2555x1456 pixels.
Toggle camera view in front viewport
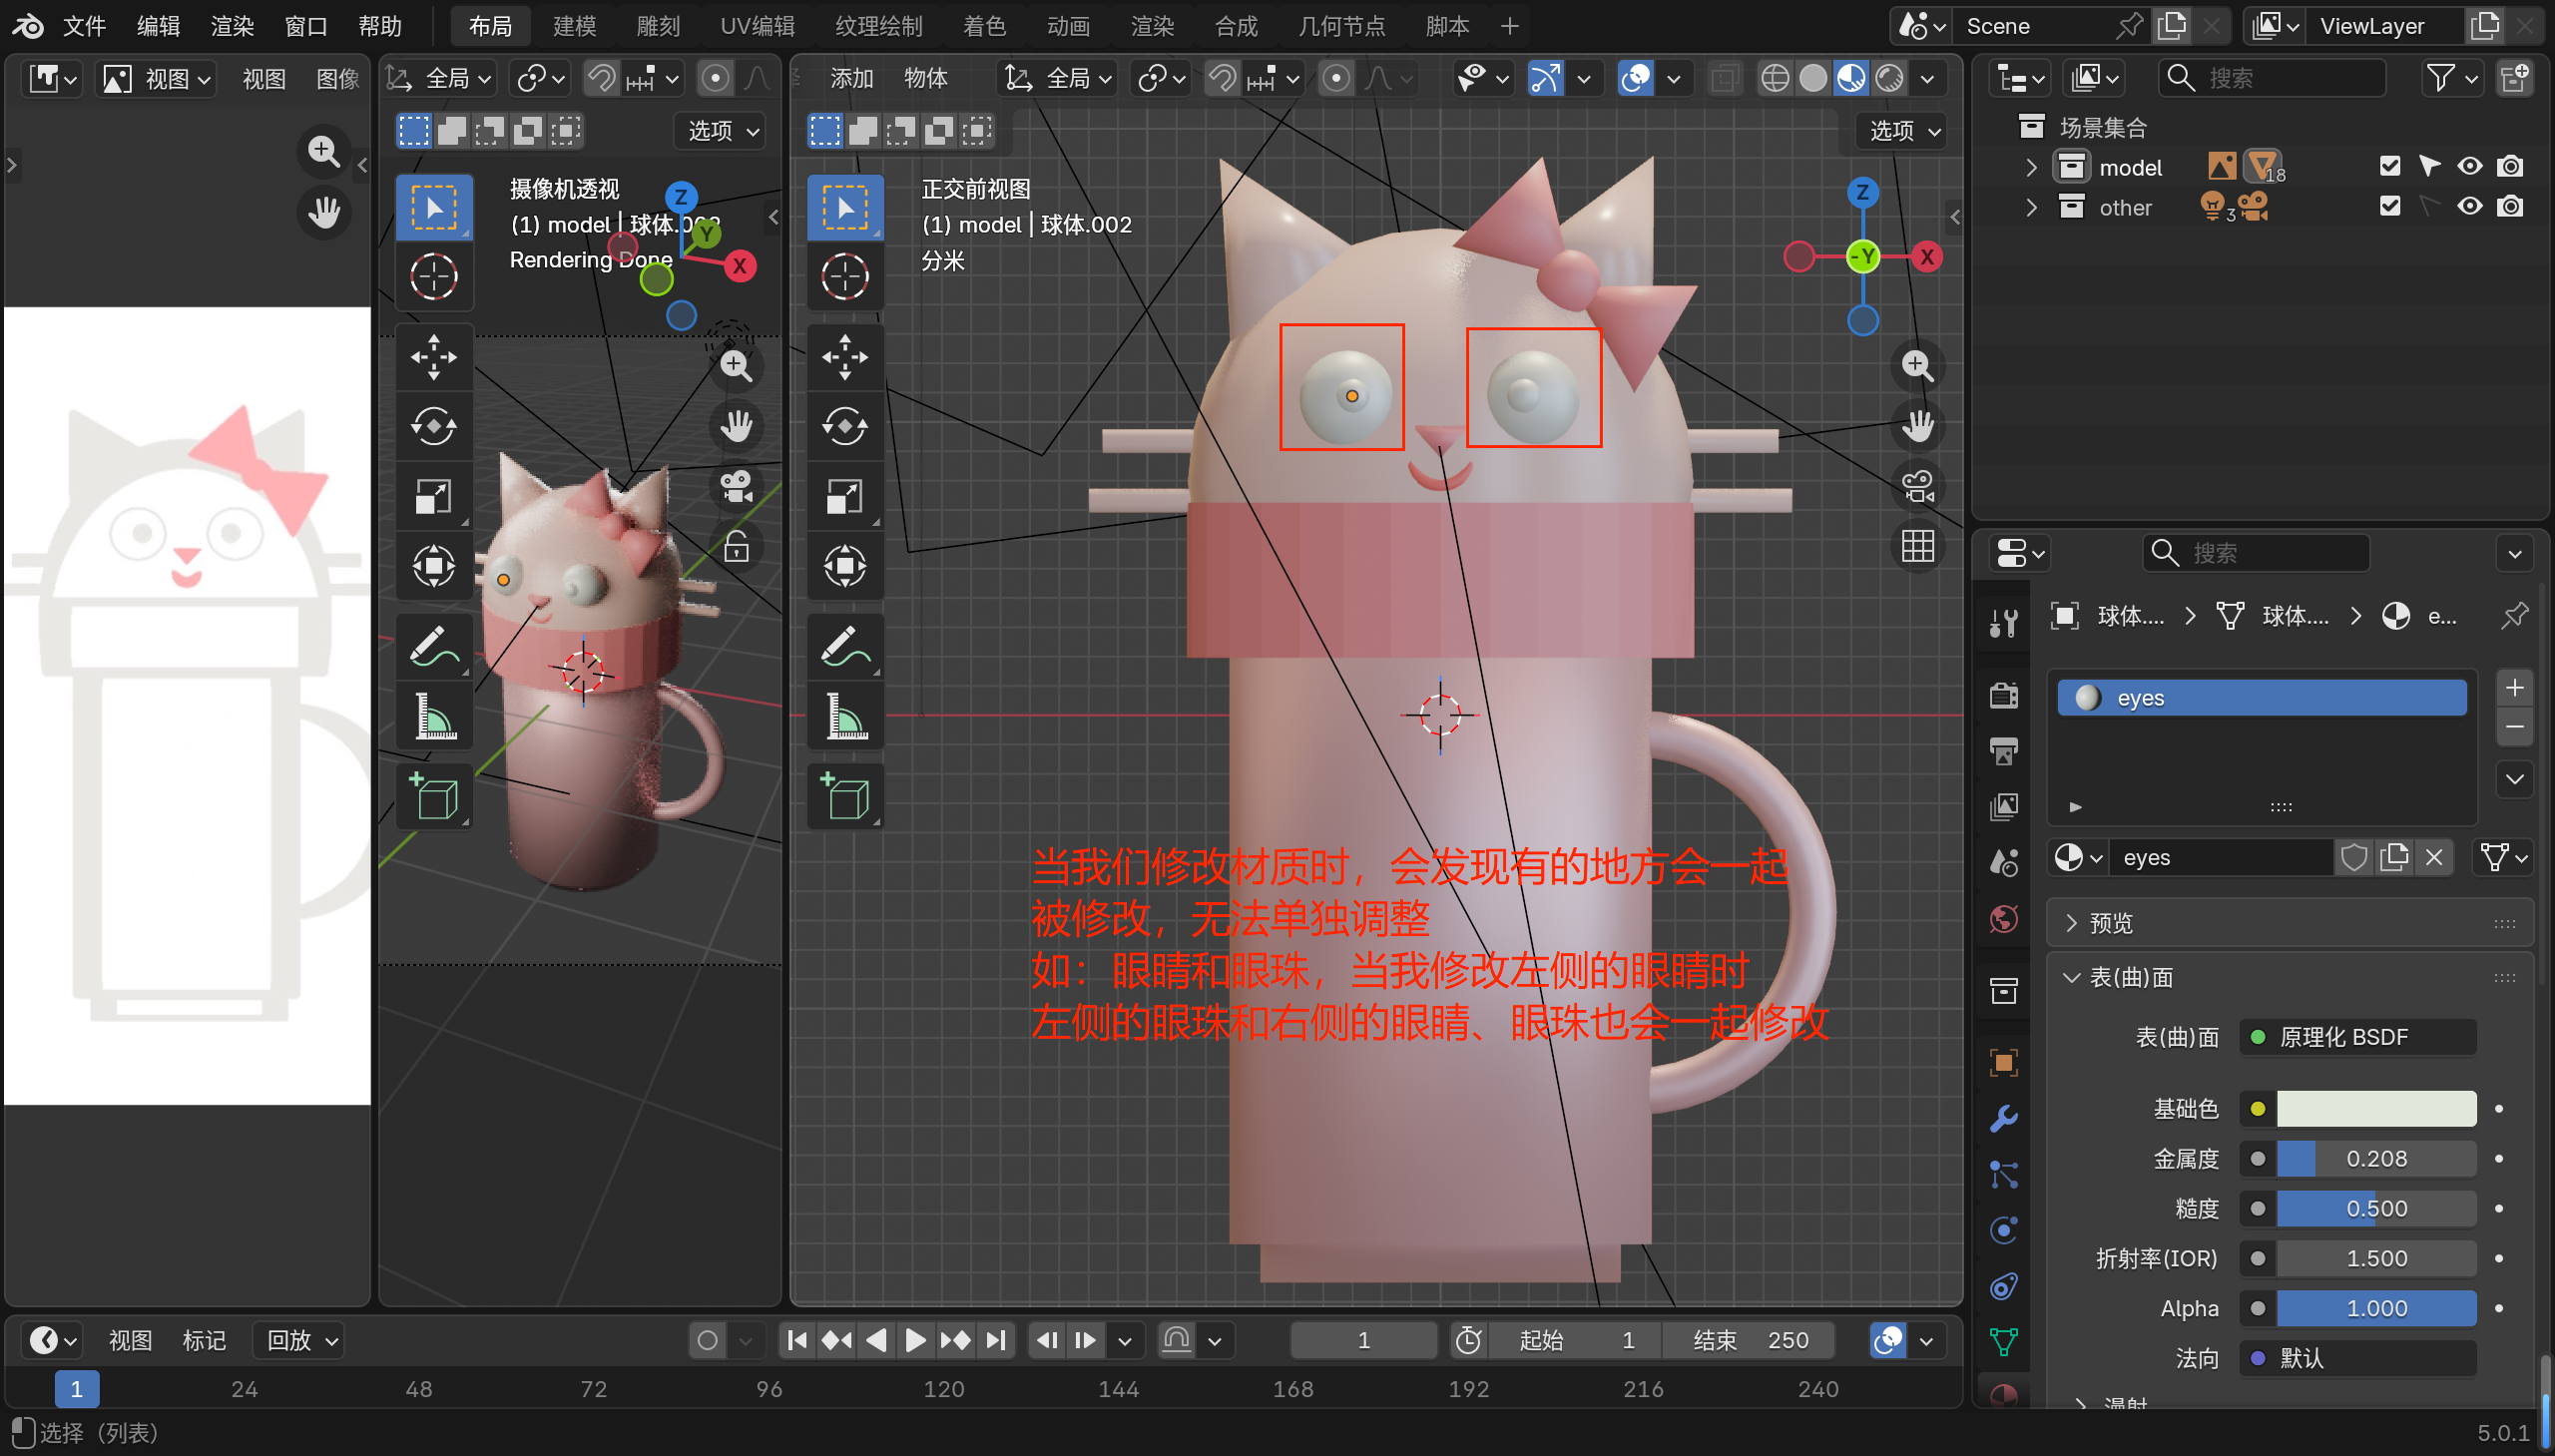click(x=1917, y=487)
